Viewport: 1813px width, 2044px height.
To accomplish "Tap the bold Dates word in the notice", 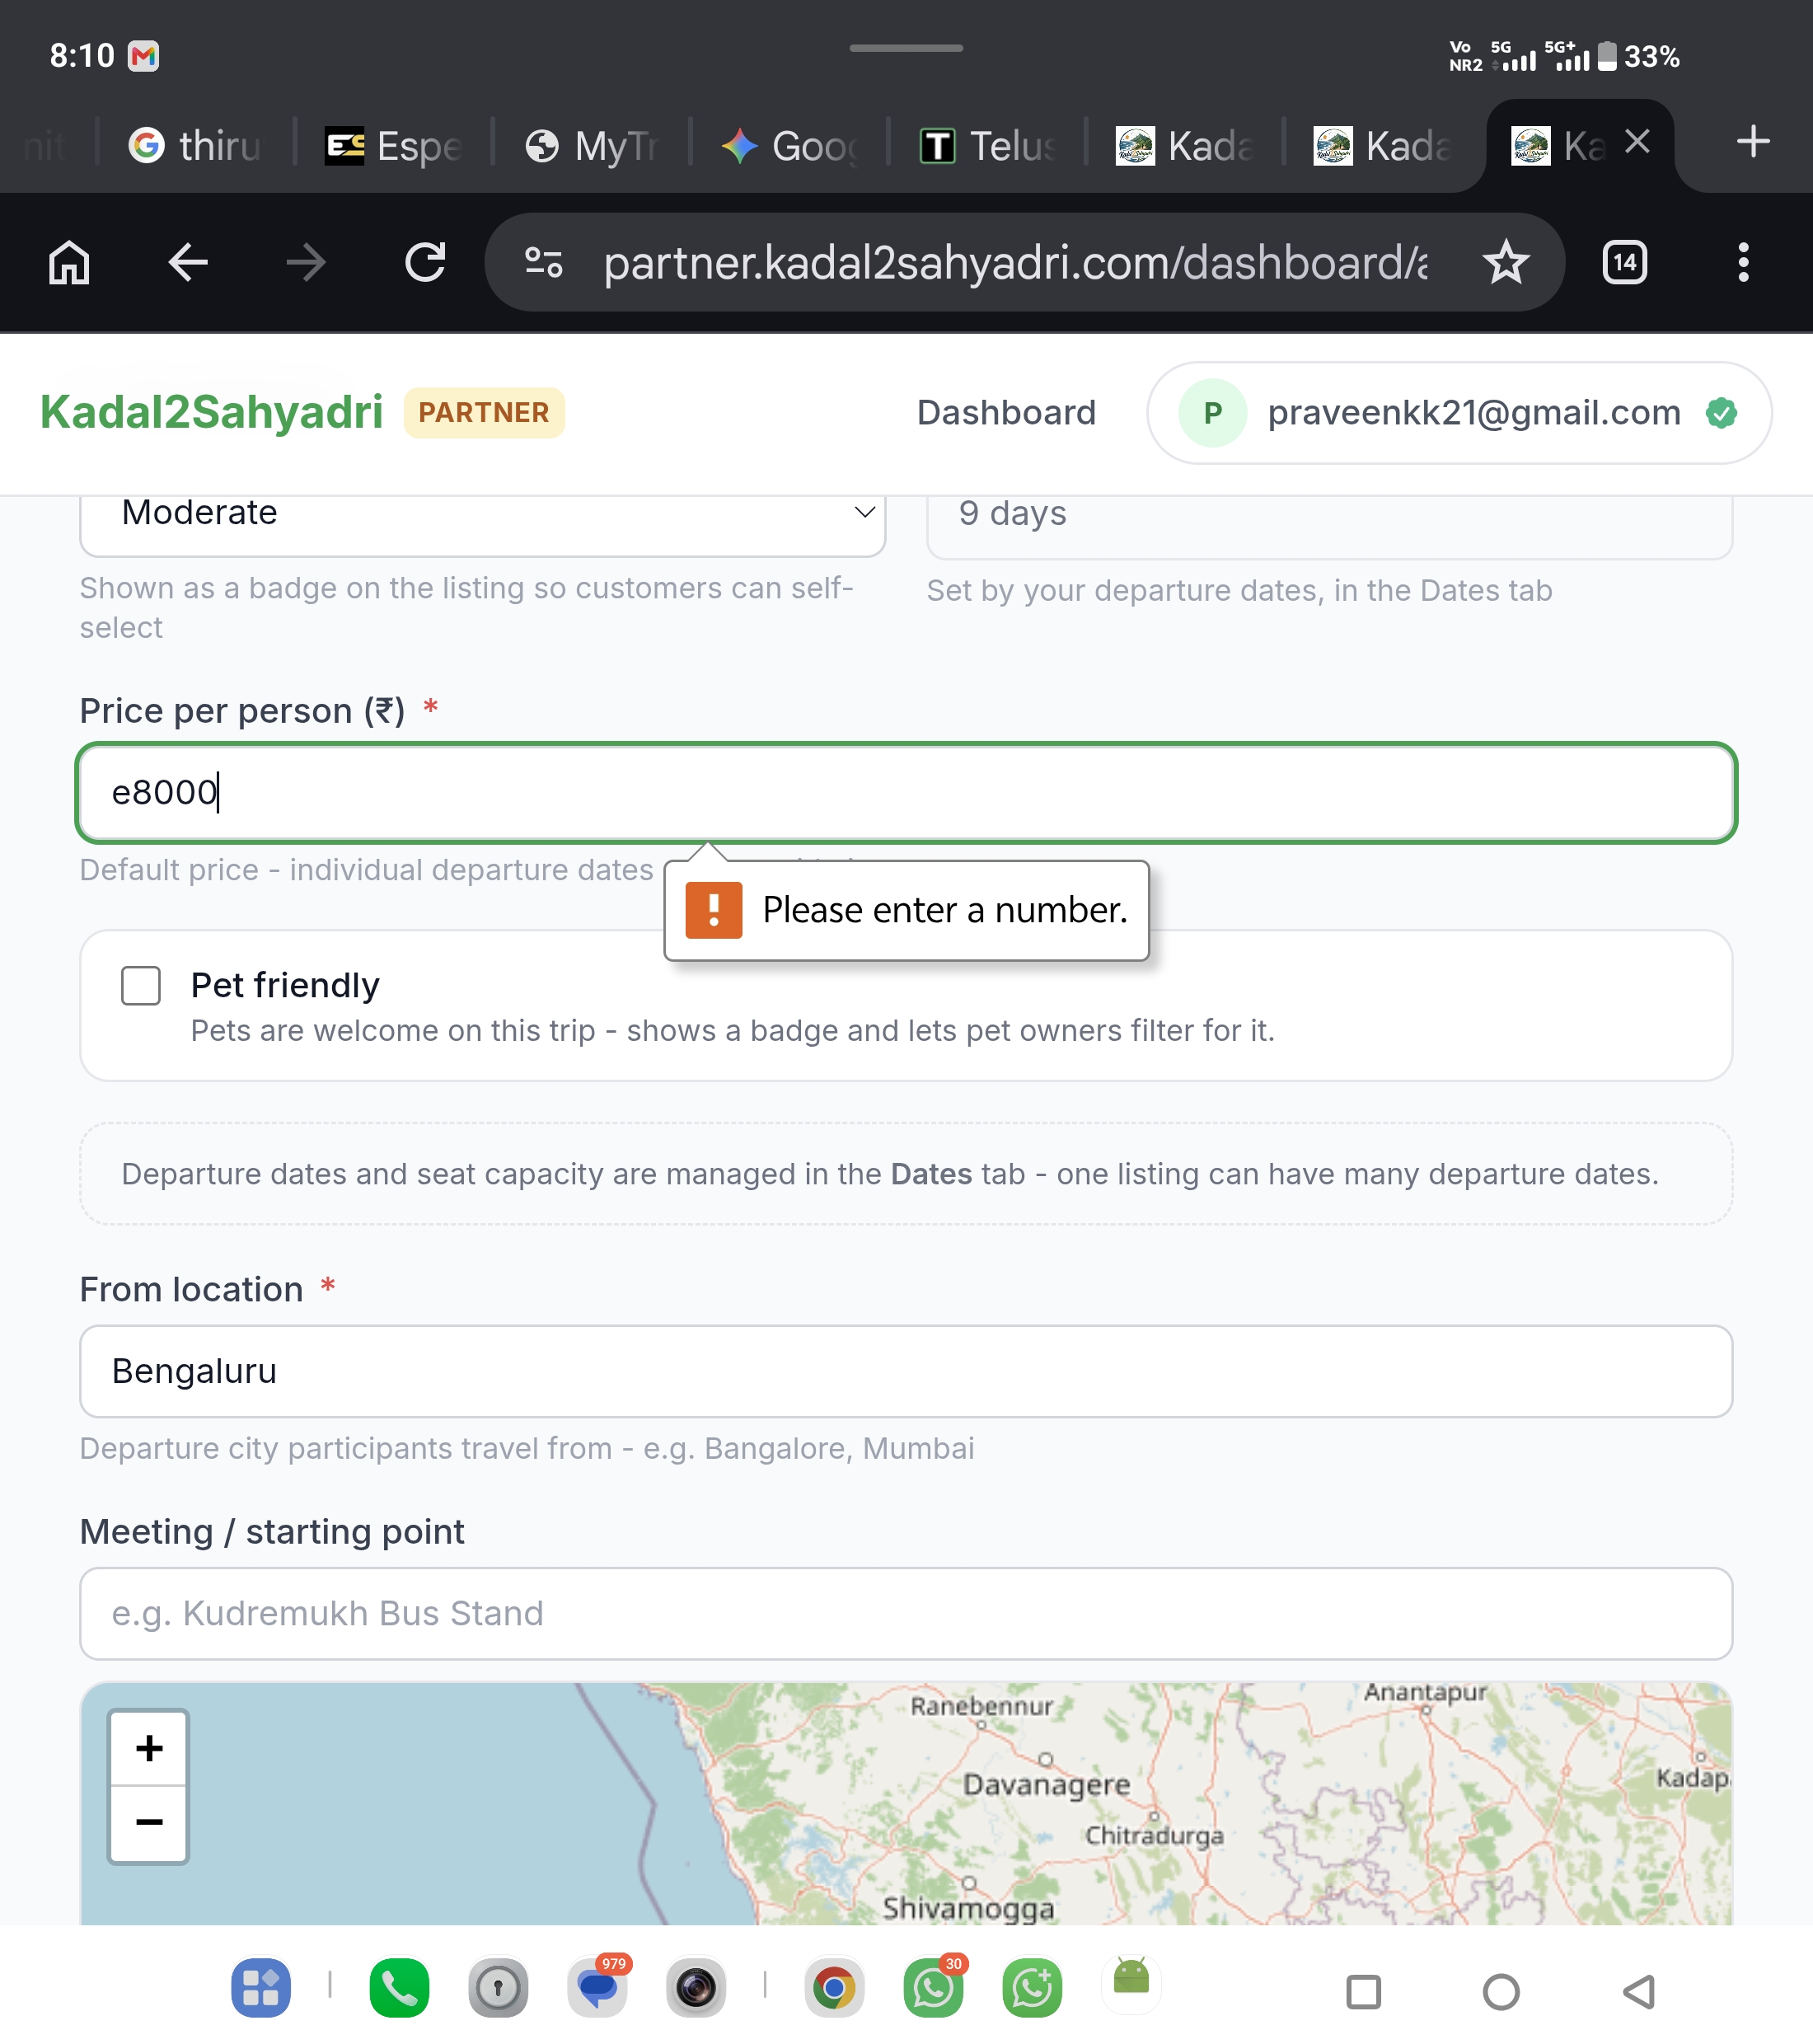I will point(931,1174).
